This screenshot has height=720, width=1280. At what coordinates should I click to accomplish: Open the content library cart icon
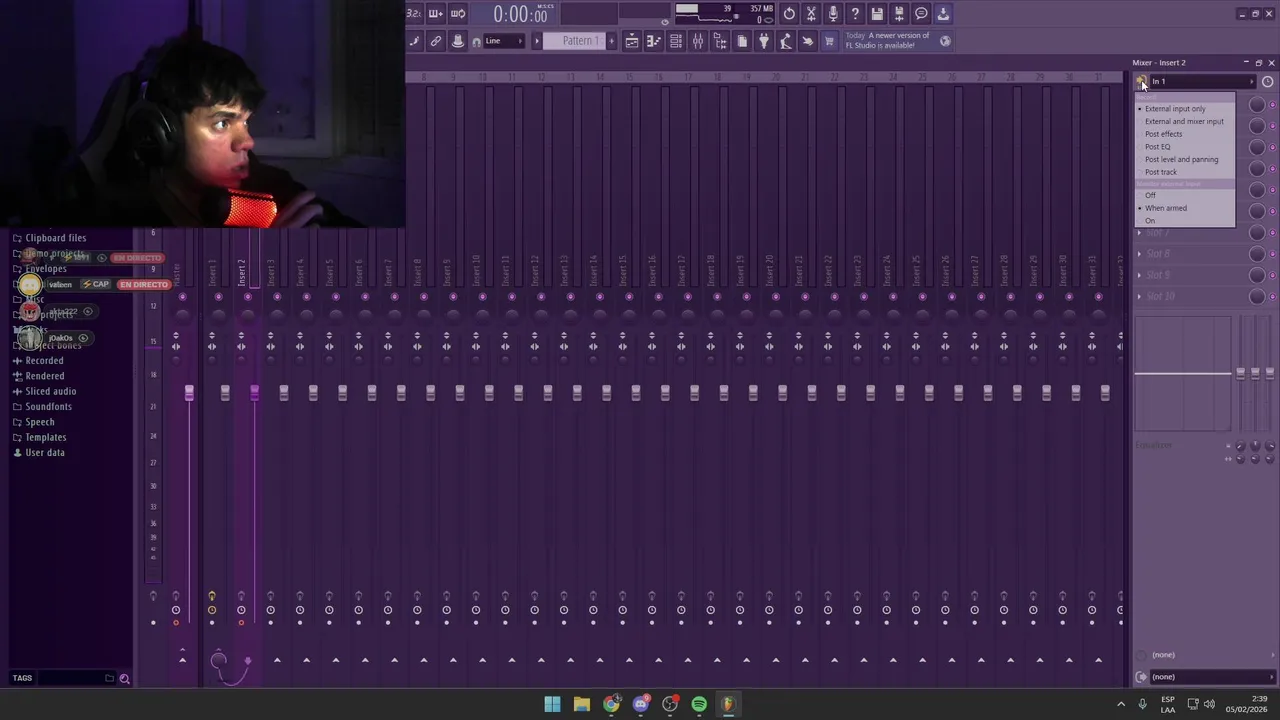point(829,41)
